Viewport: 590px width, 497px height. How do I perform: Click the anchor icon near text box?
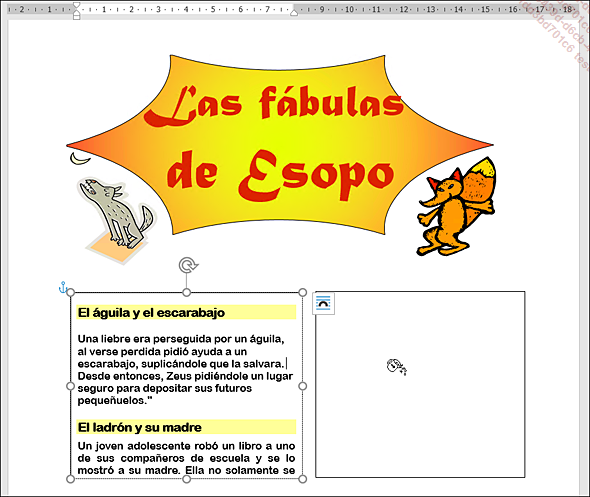[63, 287]
